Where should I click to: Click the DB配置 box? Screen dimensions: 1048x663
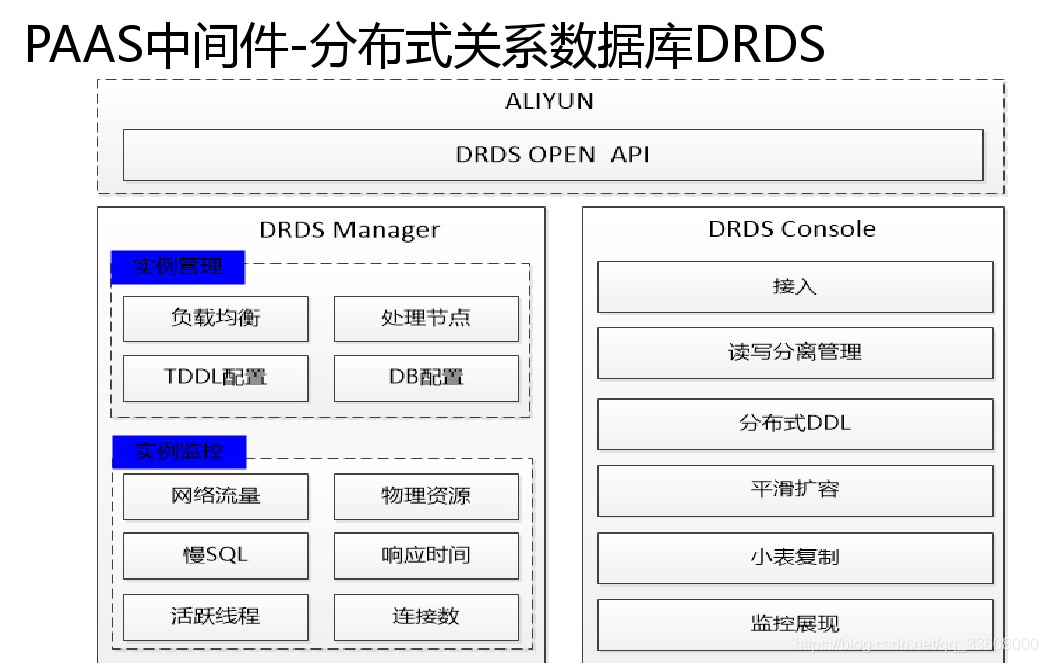pos(426,378)
